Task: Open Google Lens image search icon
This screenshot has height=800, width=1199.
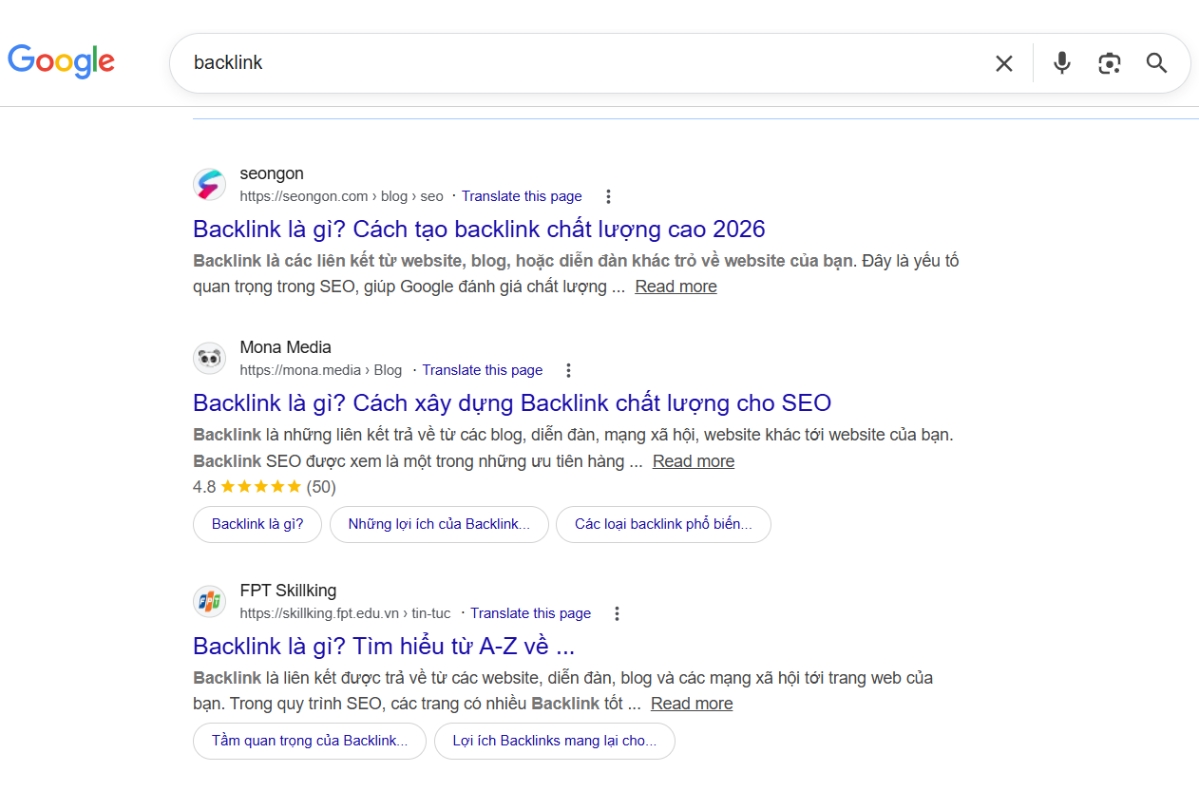Action: [1109, 63]
